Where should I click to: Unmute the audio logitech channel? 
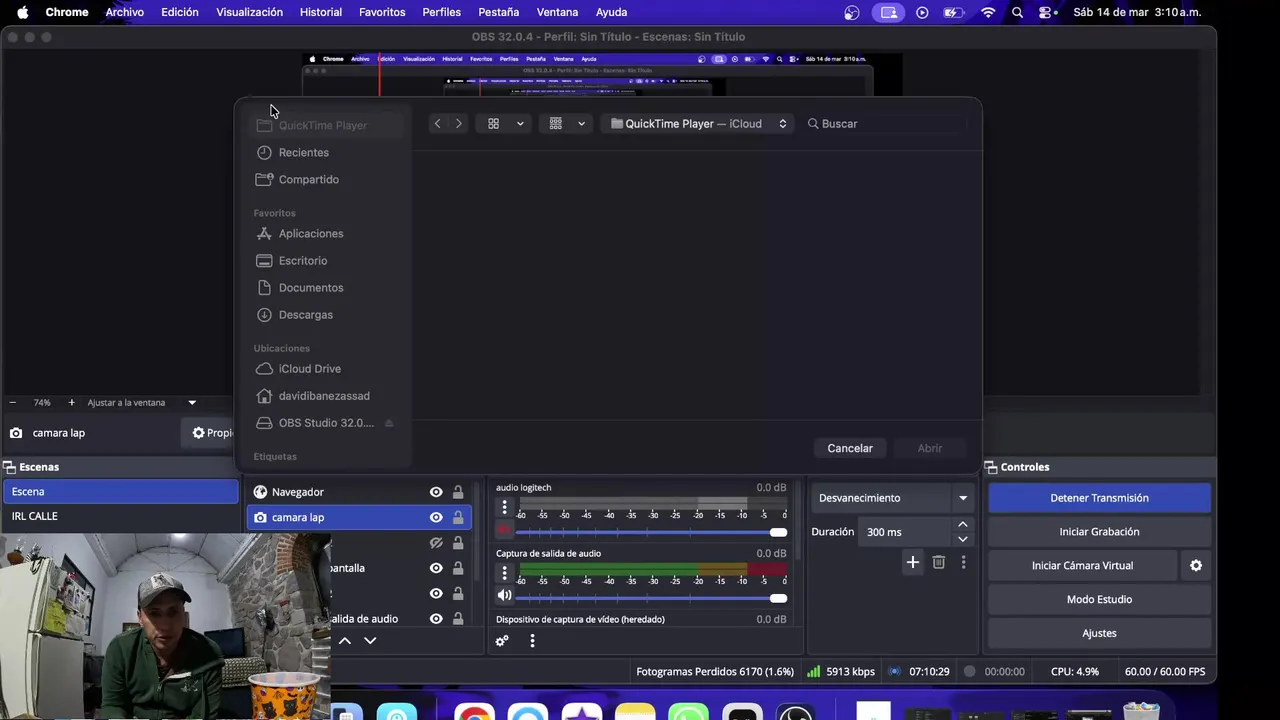click(x=504, y=531)
